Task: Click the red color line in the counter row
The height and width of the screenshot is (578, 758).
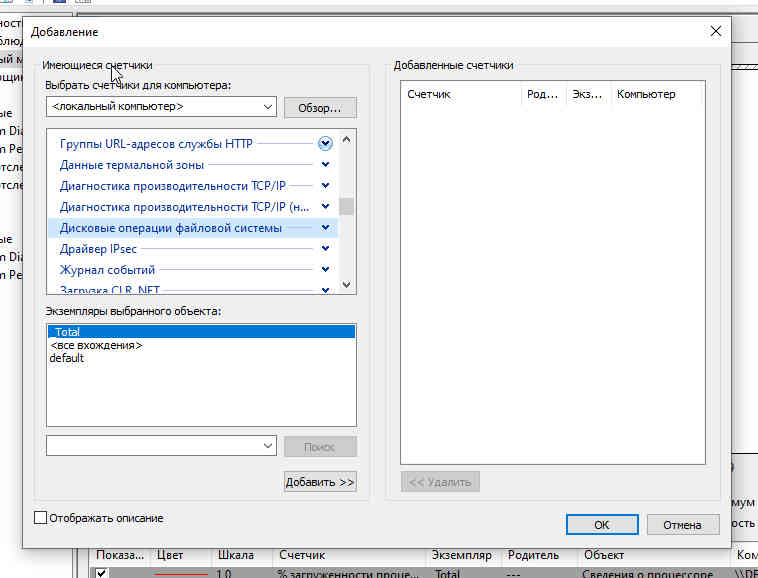Action: (x=181, y=574)
